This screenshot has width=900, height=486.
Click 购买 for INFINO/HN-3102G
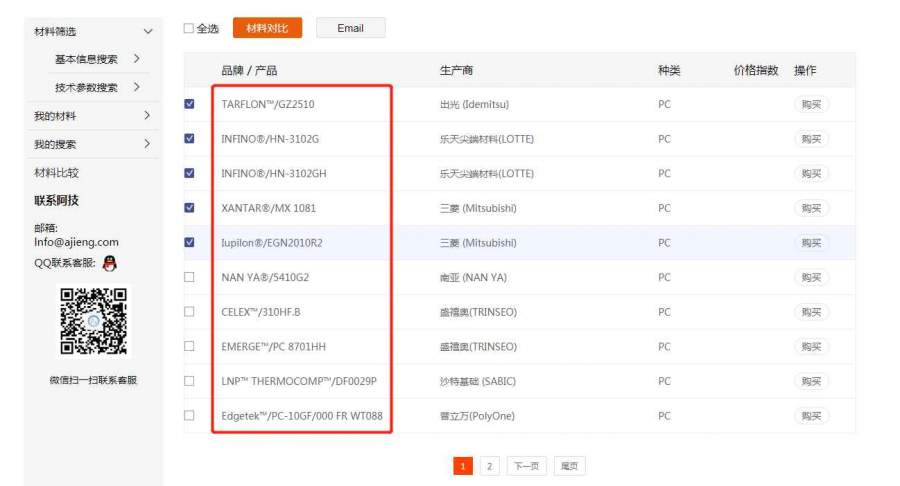pos(811,139)
